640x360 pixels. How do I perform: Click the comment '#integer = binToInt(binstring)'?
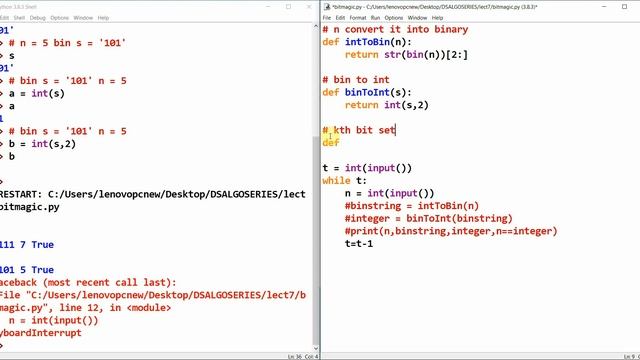point(429,219)
